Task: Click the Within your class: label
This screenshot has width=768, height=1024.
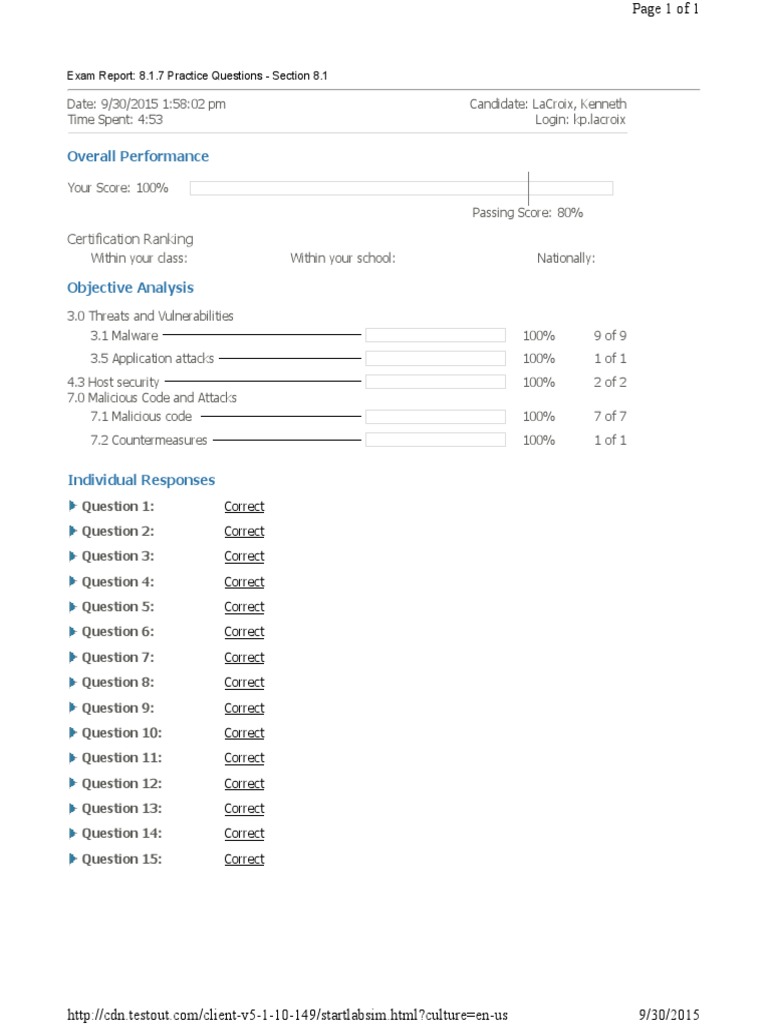Action: [x=139, y=258]
